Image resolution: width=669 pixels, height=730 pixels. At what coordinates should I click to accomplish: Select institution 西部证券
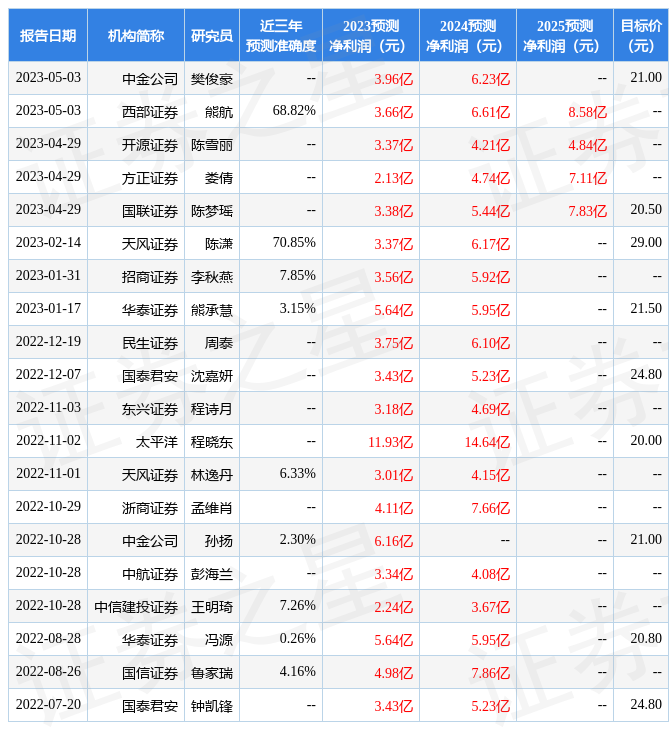coord(150,112)
